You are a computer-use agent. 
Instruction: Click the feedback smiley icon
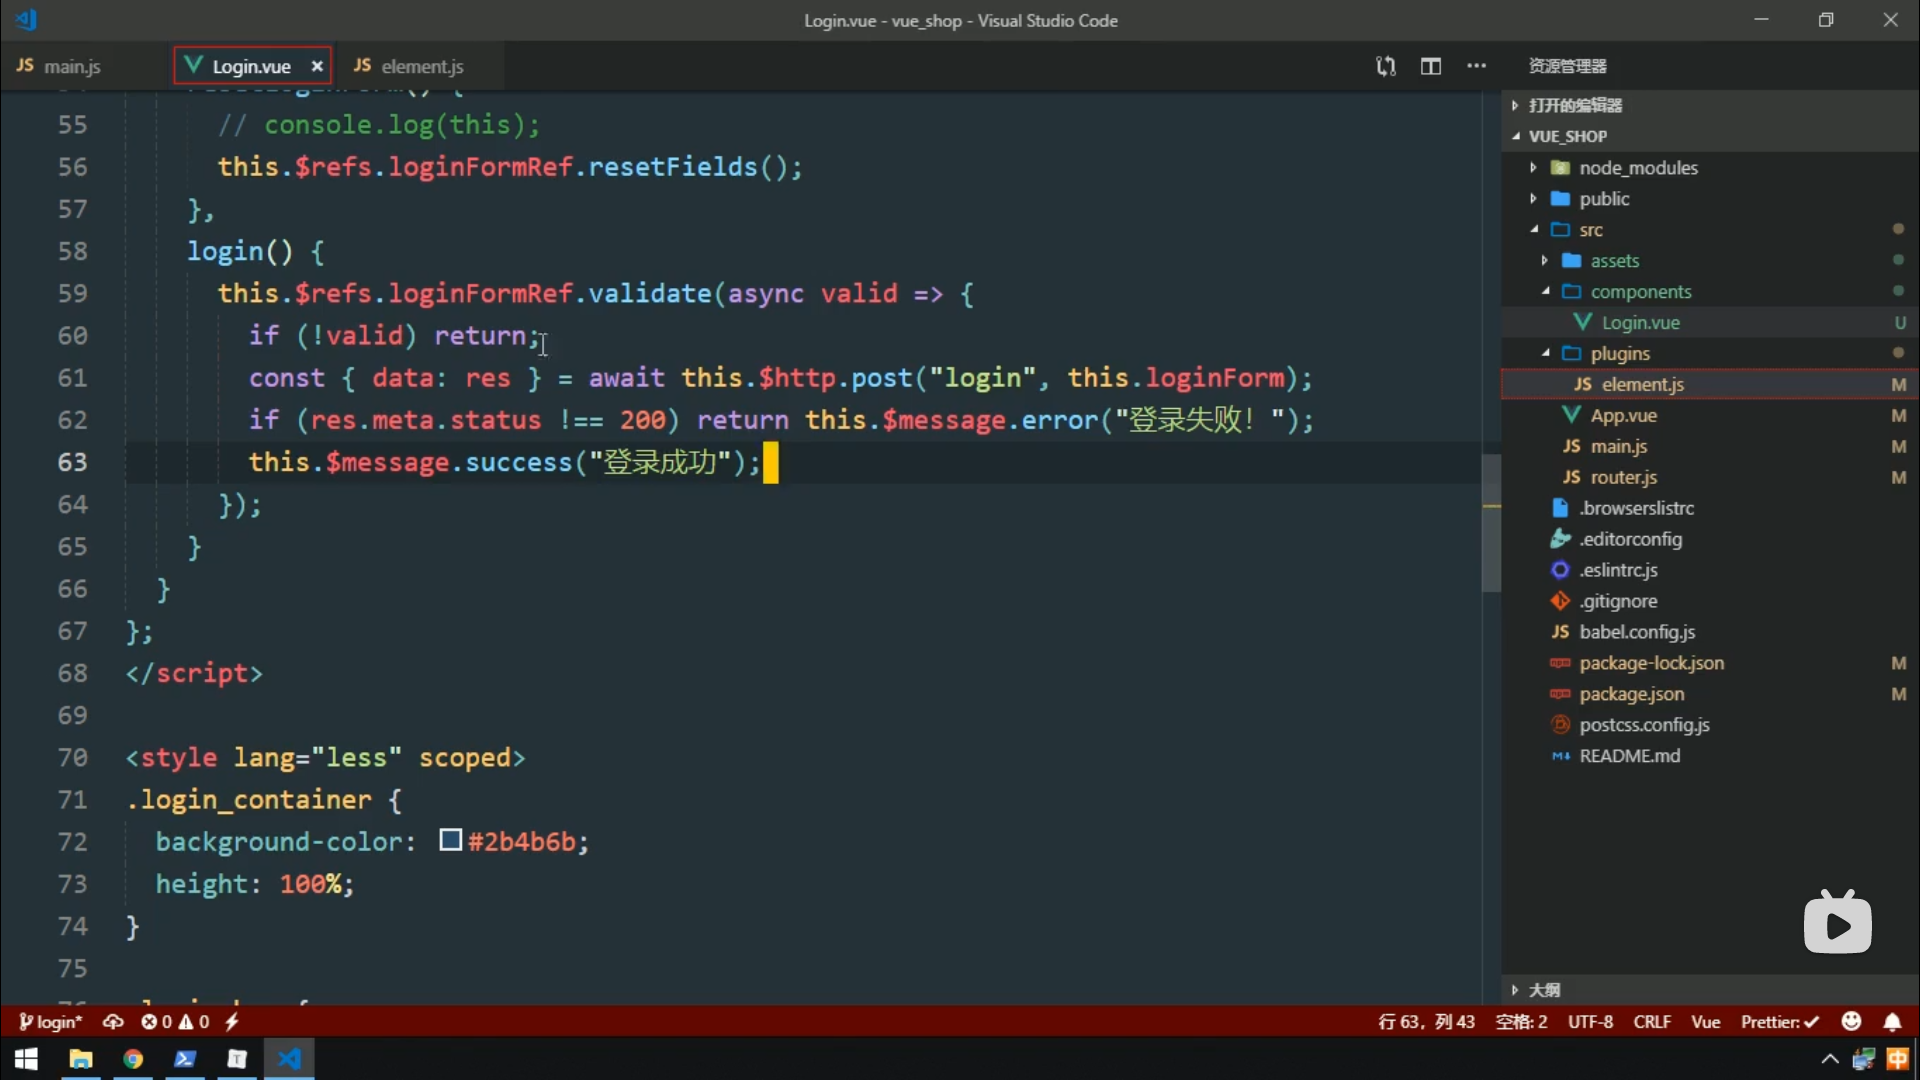[1851, 1021]
